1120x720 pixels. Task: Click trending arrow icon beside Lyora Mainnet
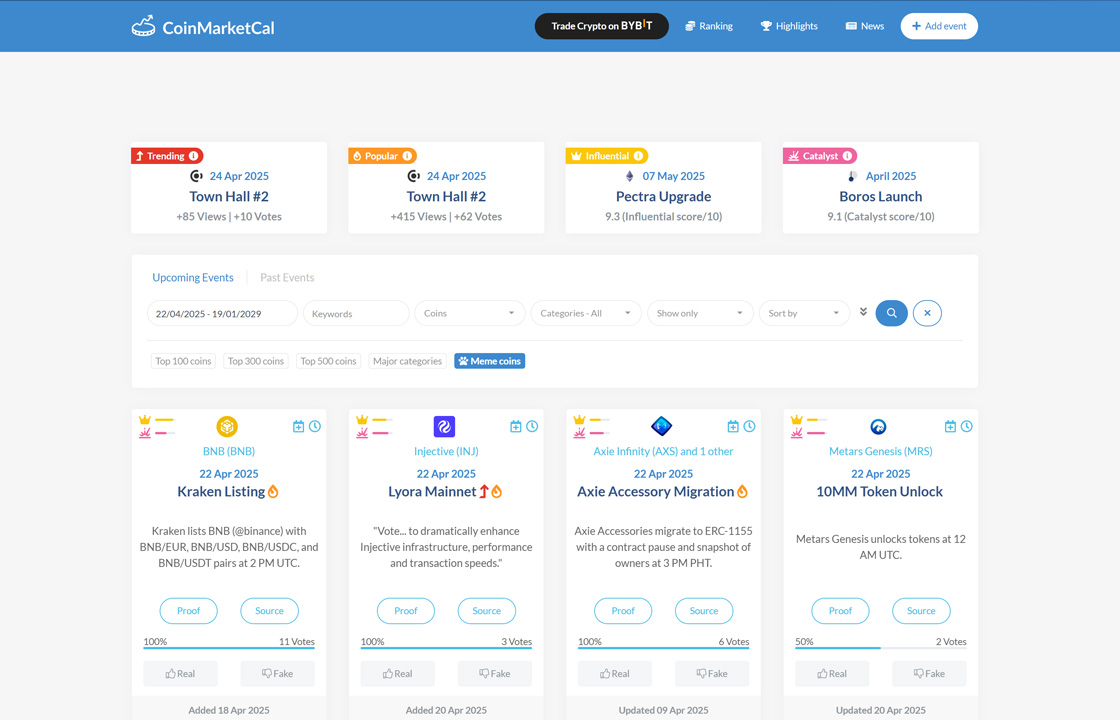pos(484,491)
